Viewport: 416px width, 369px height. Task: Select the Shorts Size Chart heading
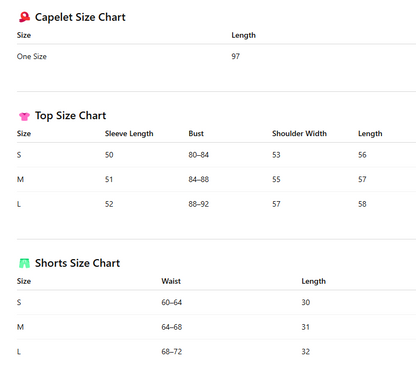(77, 263)
